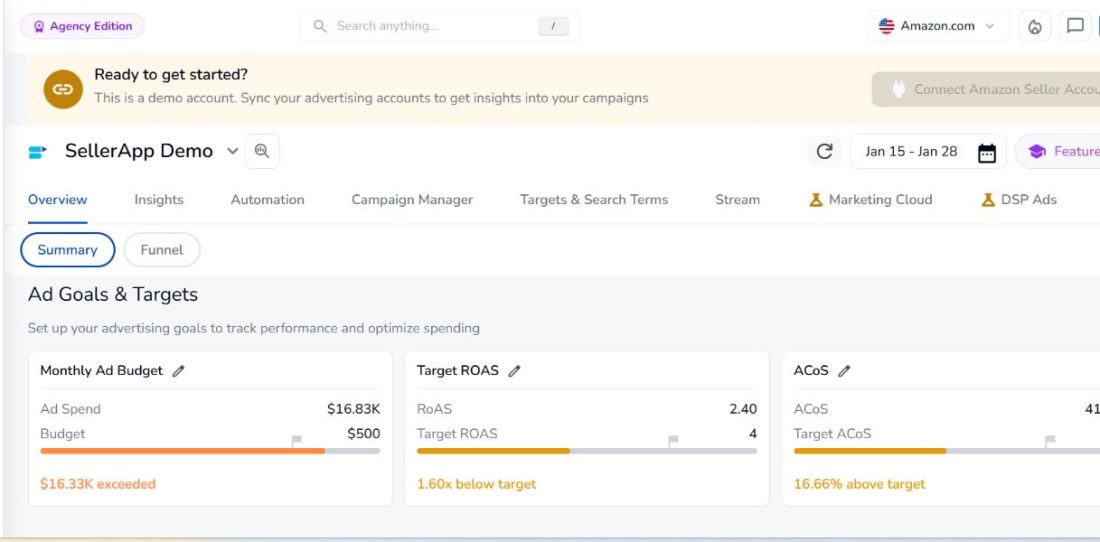This screenshot has height=542, width=1100.
Task: Click the Ad Goals & Targets heading
Action: 113,294
